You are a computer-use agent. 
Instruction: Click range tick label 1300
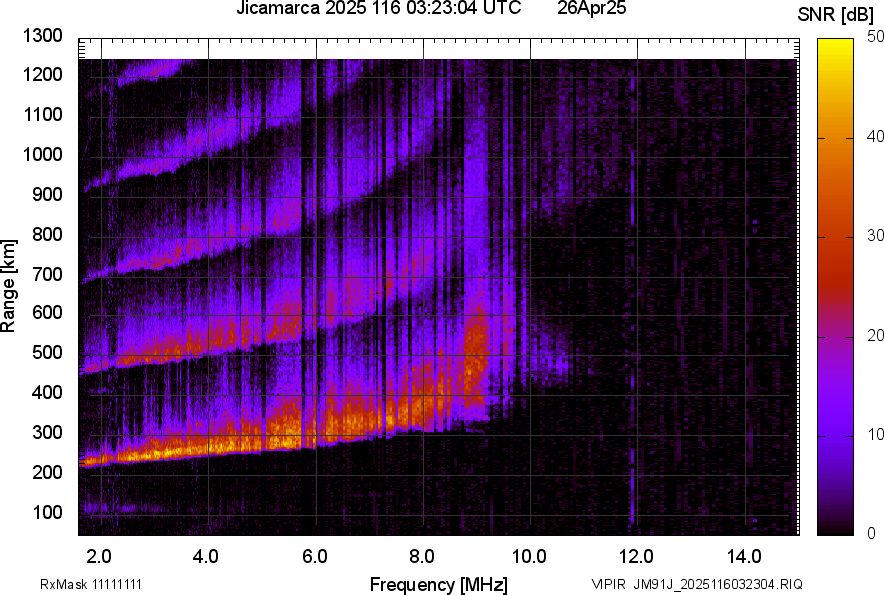(42, 36)
